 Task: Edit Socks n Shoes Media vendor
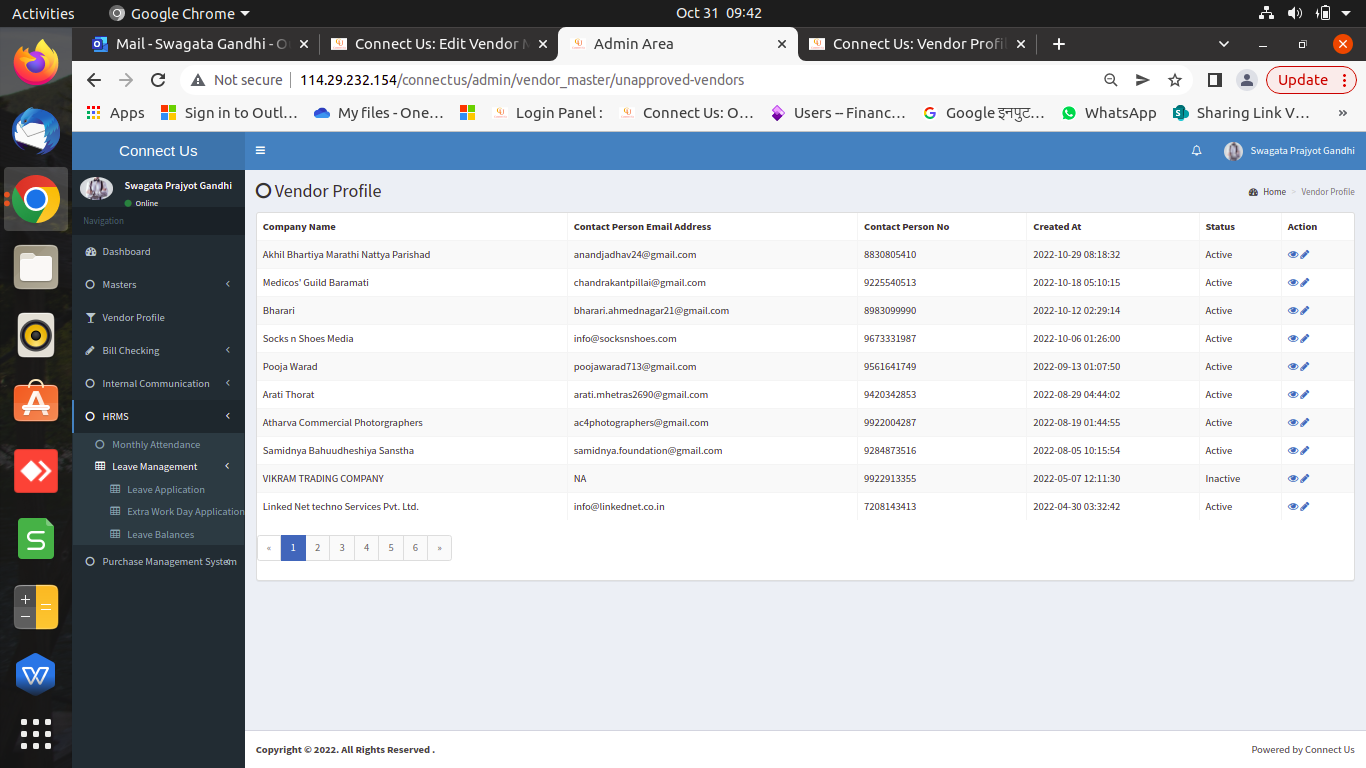coord(1305,339)
